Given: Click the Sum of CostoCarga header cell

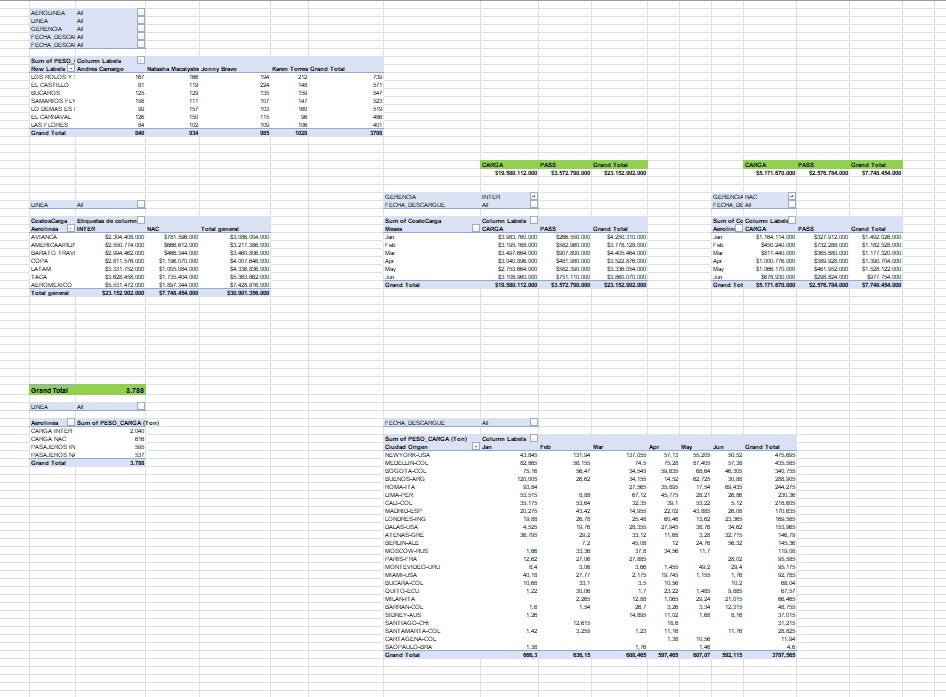Looking at the screenshot, I should 413,220.
